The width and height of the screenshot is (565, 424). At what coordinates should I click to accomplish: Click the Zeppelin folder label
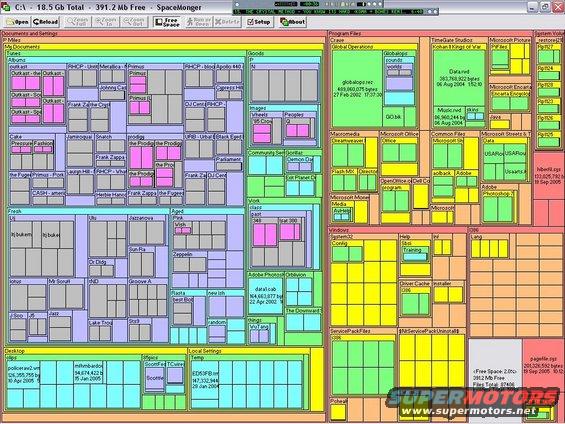click(183, 254)
